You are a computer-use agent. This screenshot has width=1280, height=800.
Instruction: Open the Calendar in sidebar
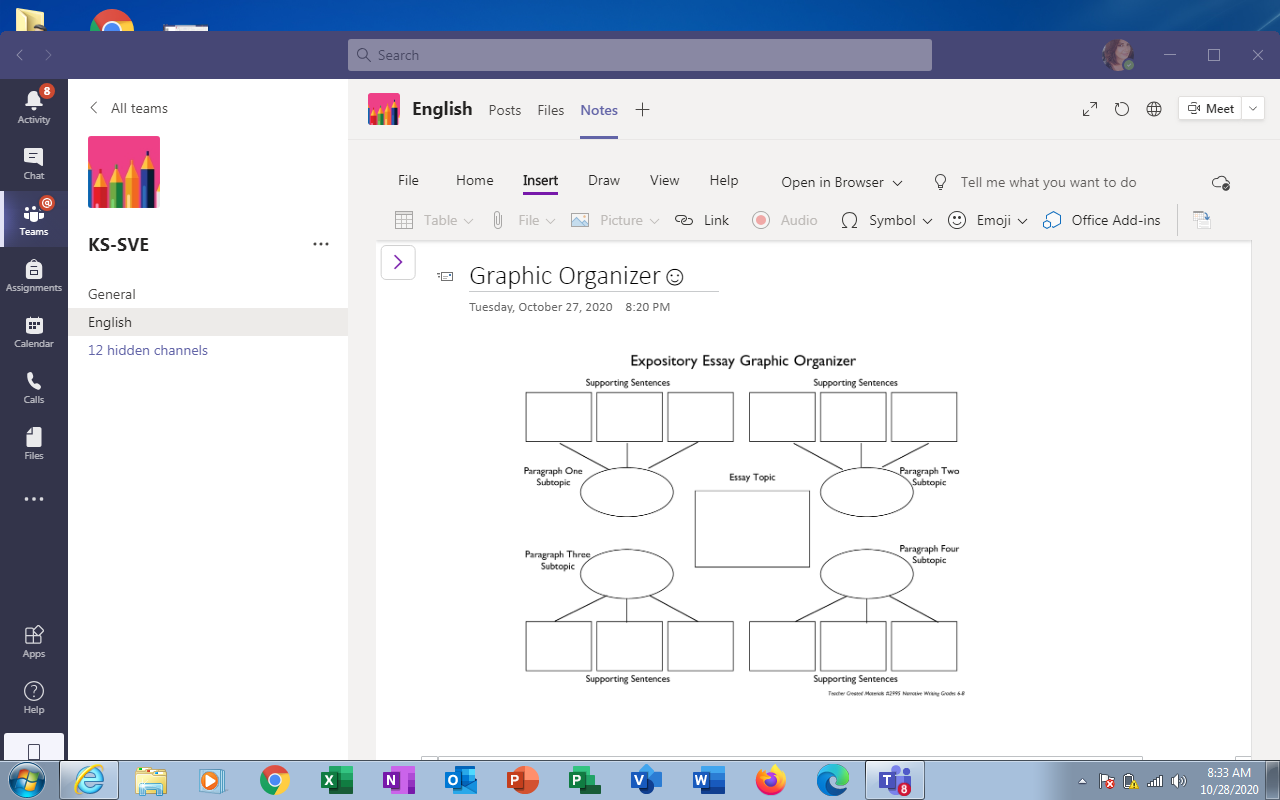tap(34, 331)
